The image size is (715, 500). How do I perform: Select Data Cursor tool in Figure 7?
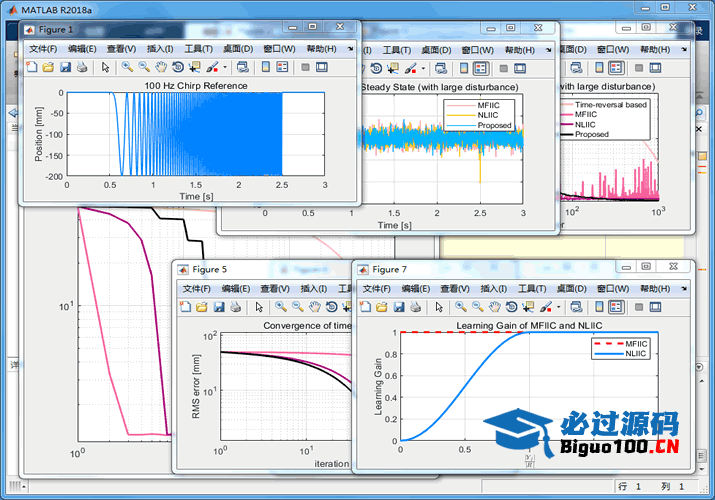(528, 307)
